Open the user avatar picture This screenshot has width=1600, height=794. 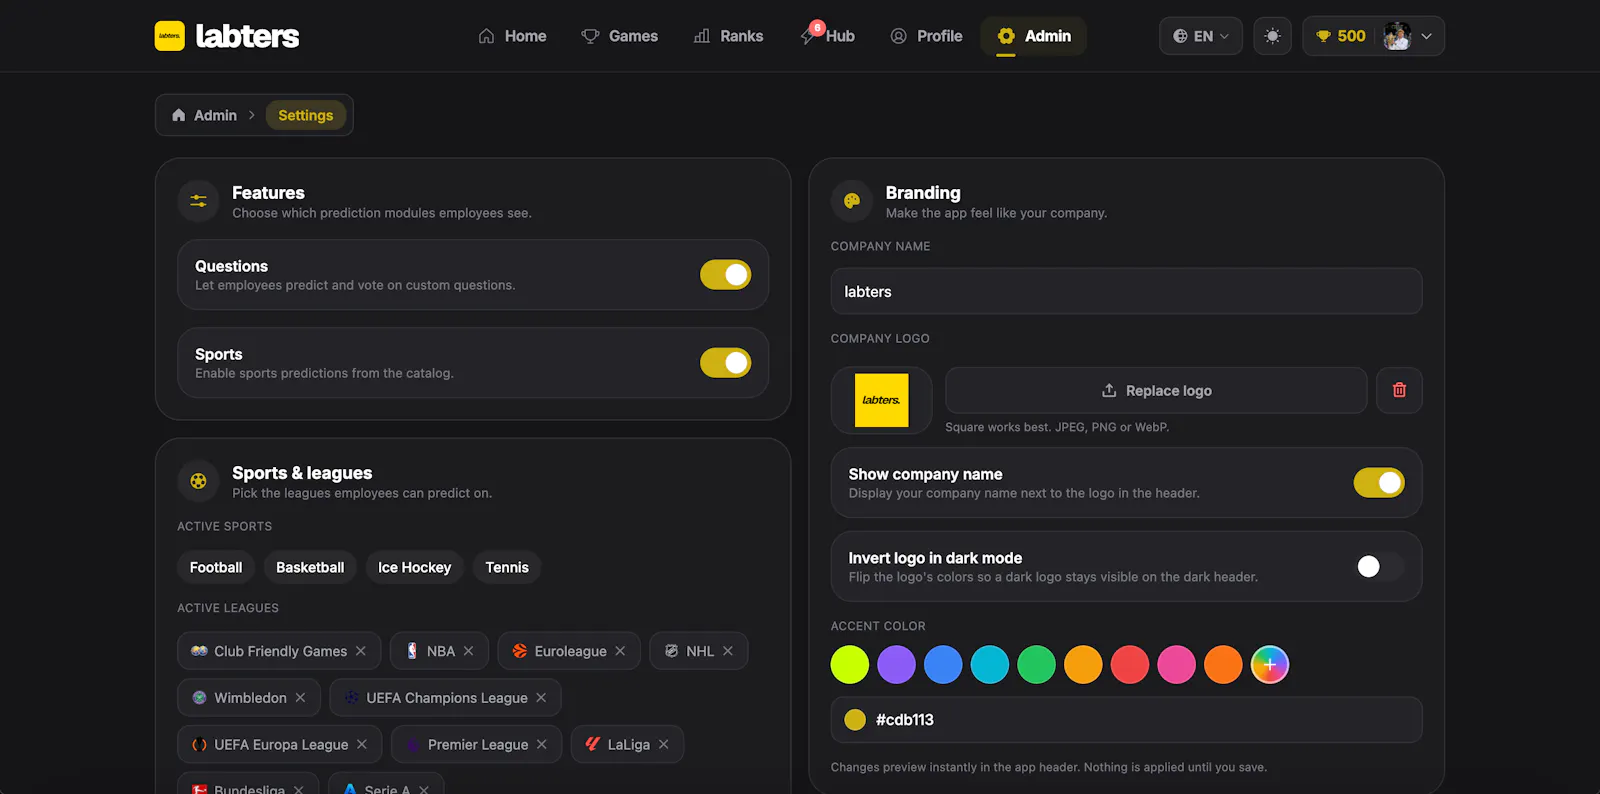tap(1397, 36)
